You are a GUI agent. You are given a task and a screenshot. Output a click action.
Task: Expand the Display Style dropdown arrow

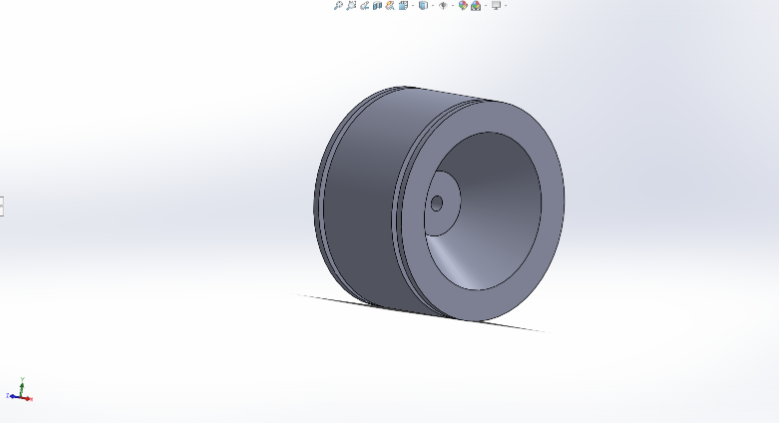click(432, 6)
